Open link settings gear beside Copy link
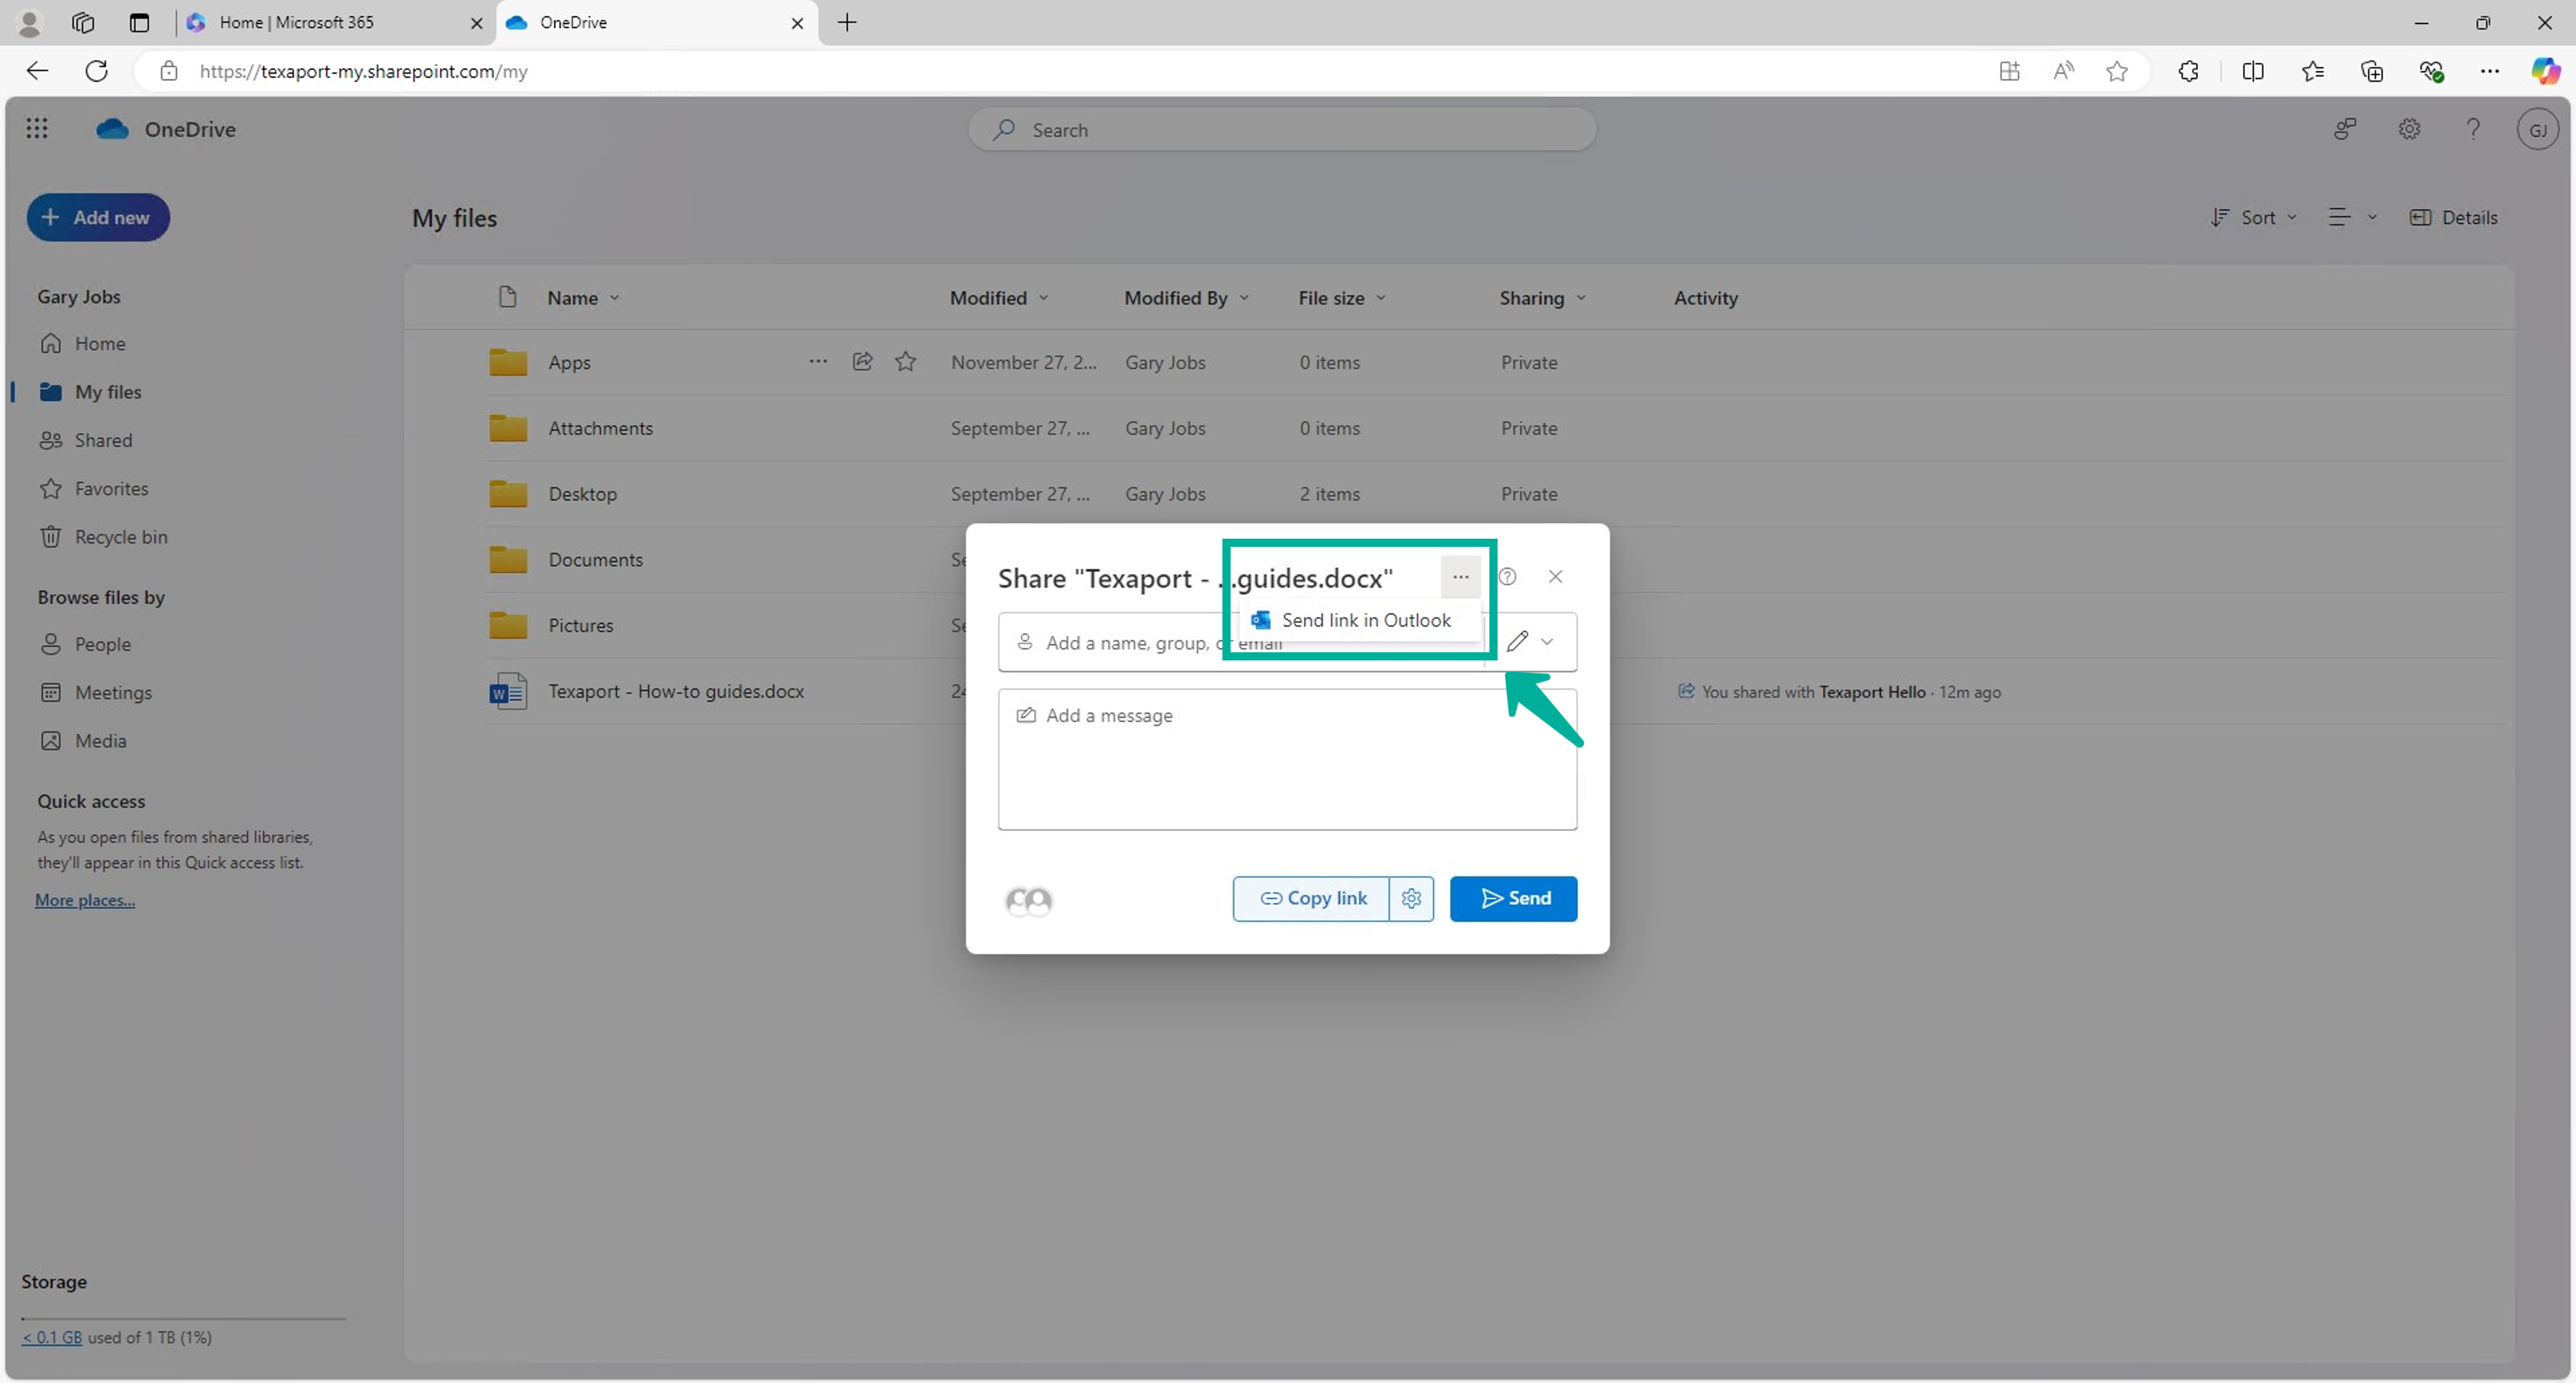The image size is (2576, 1383). point(1411,898)
